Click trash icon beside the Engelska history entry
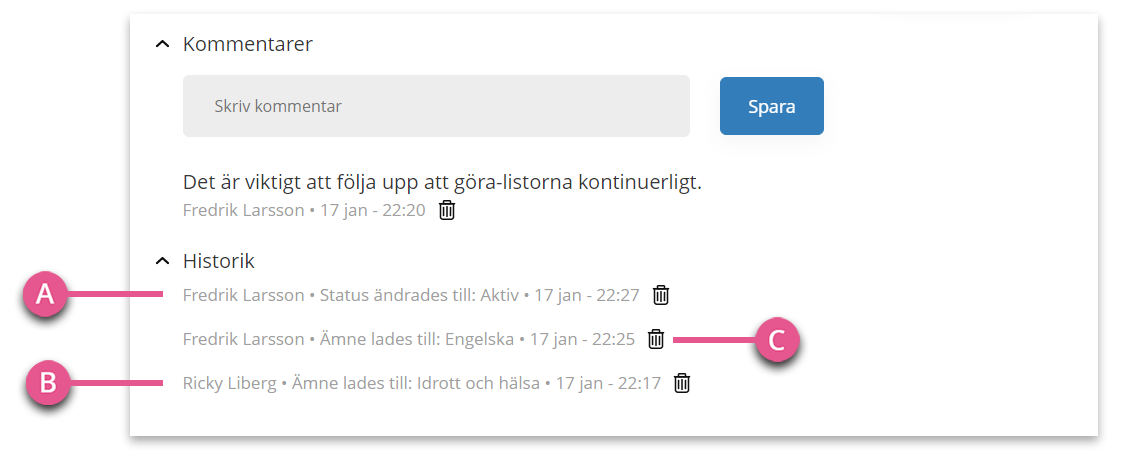The height and width of the screenshot is (470, 1122). (x=655, y=339)
